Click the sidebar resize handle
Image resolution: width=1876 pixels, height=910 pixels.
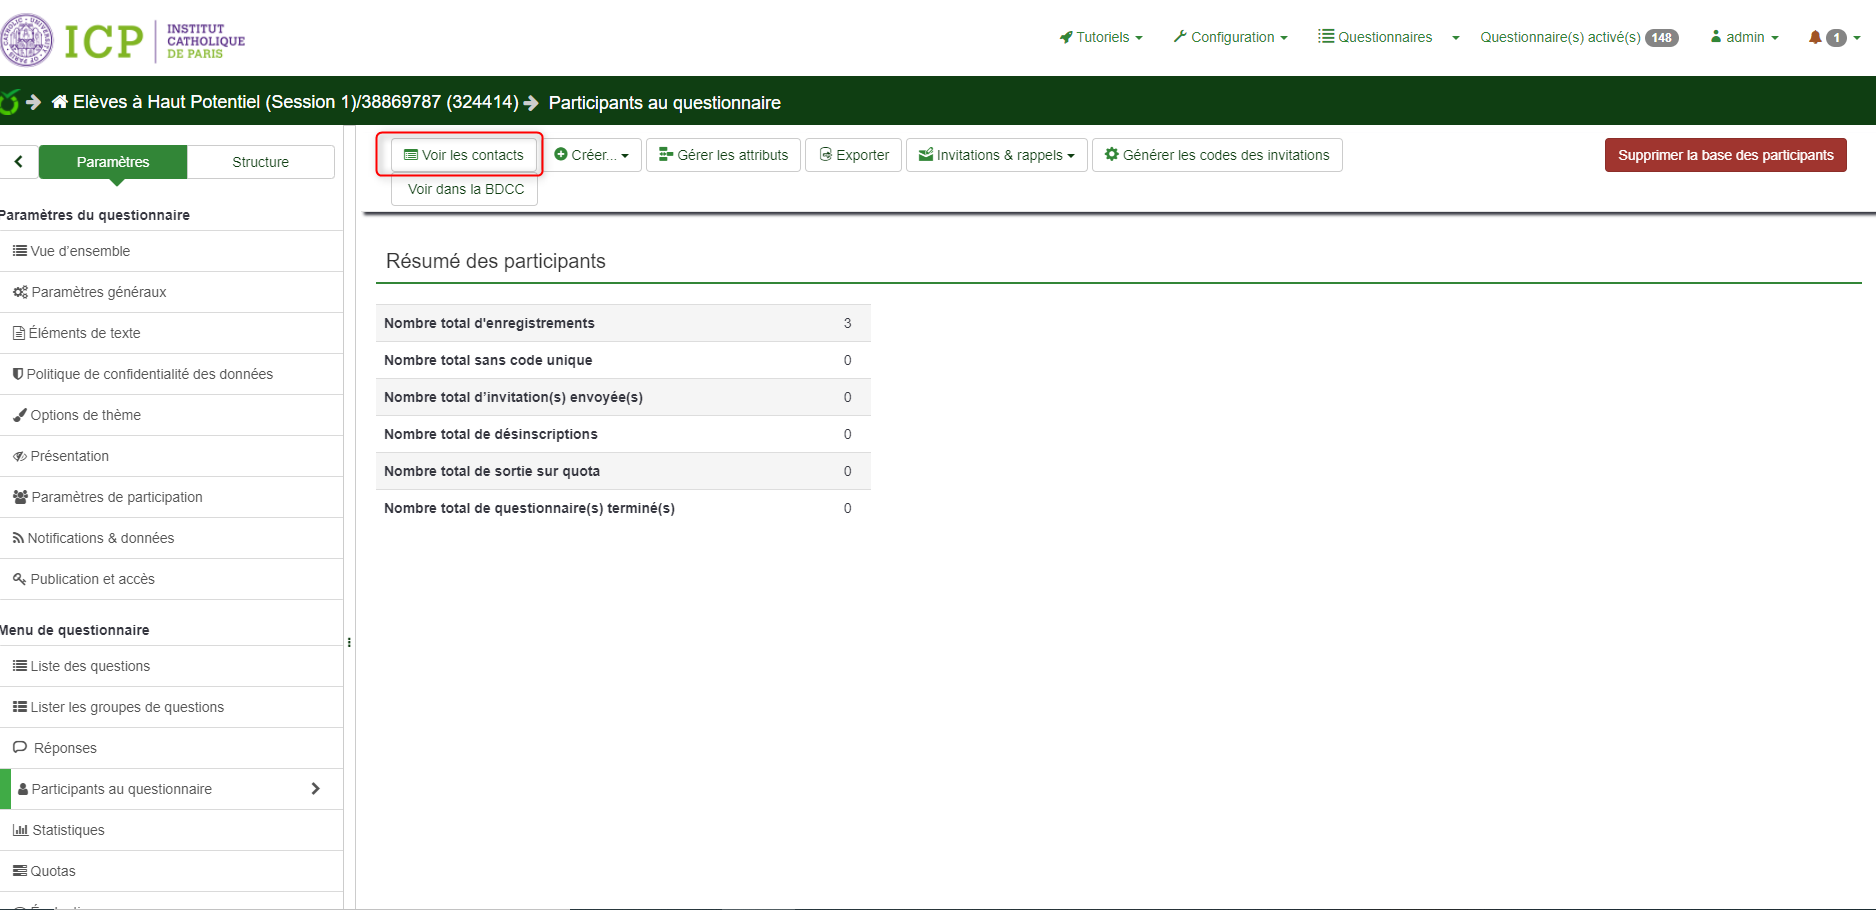coord(349,642)
